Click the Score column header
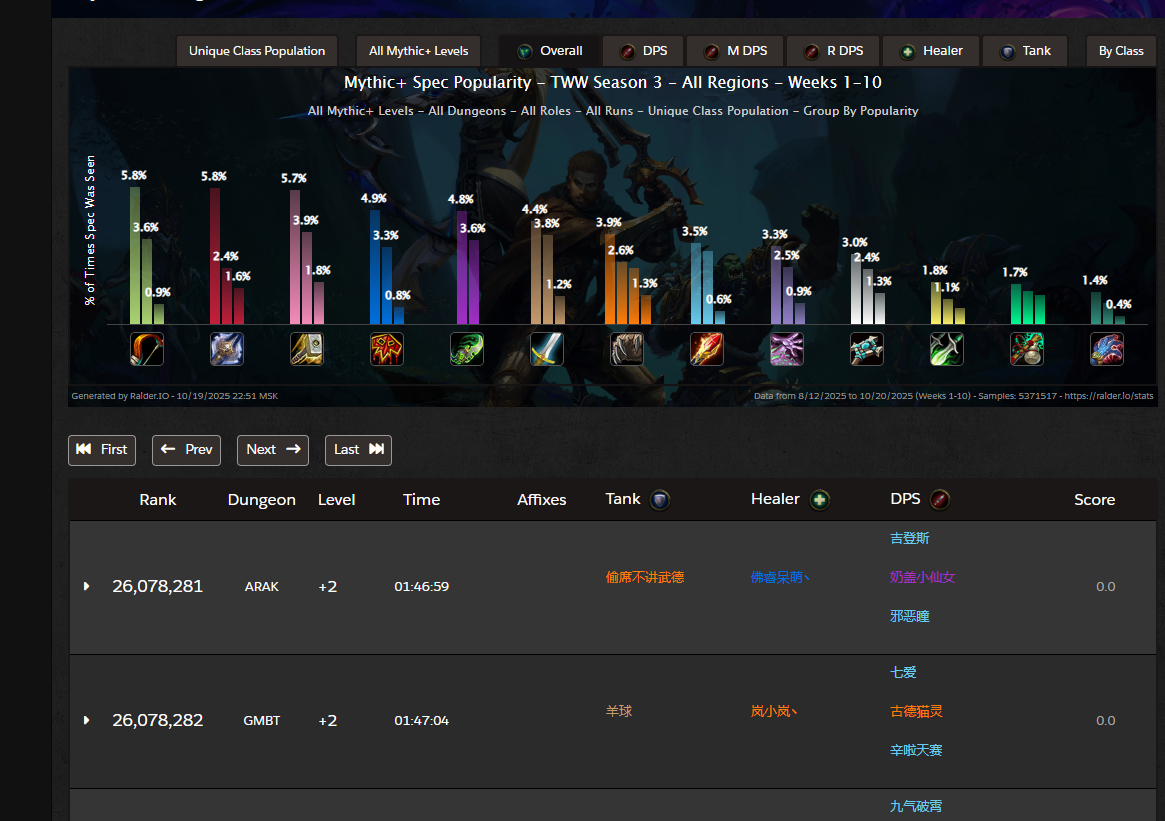Viewport: 1165px width, 821px height. [1094, 500]
